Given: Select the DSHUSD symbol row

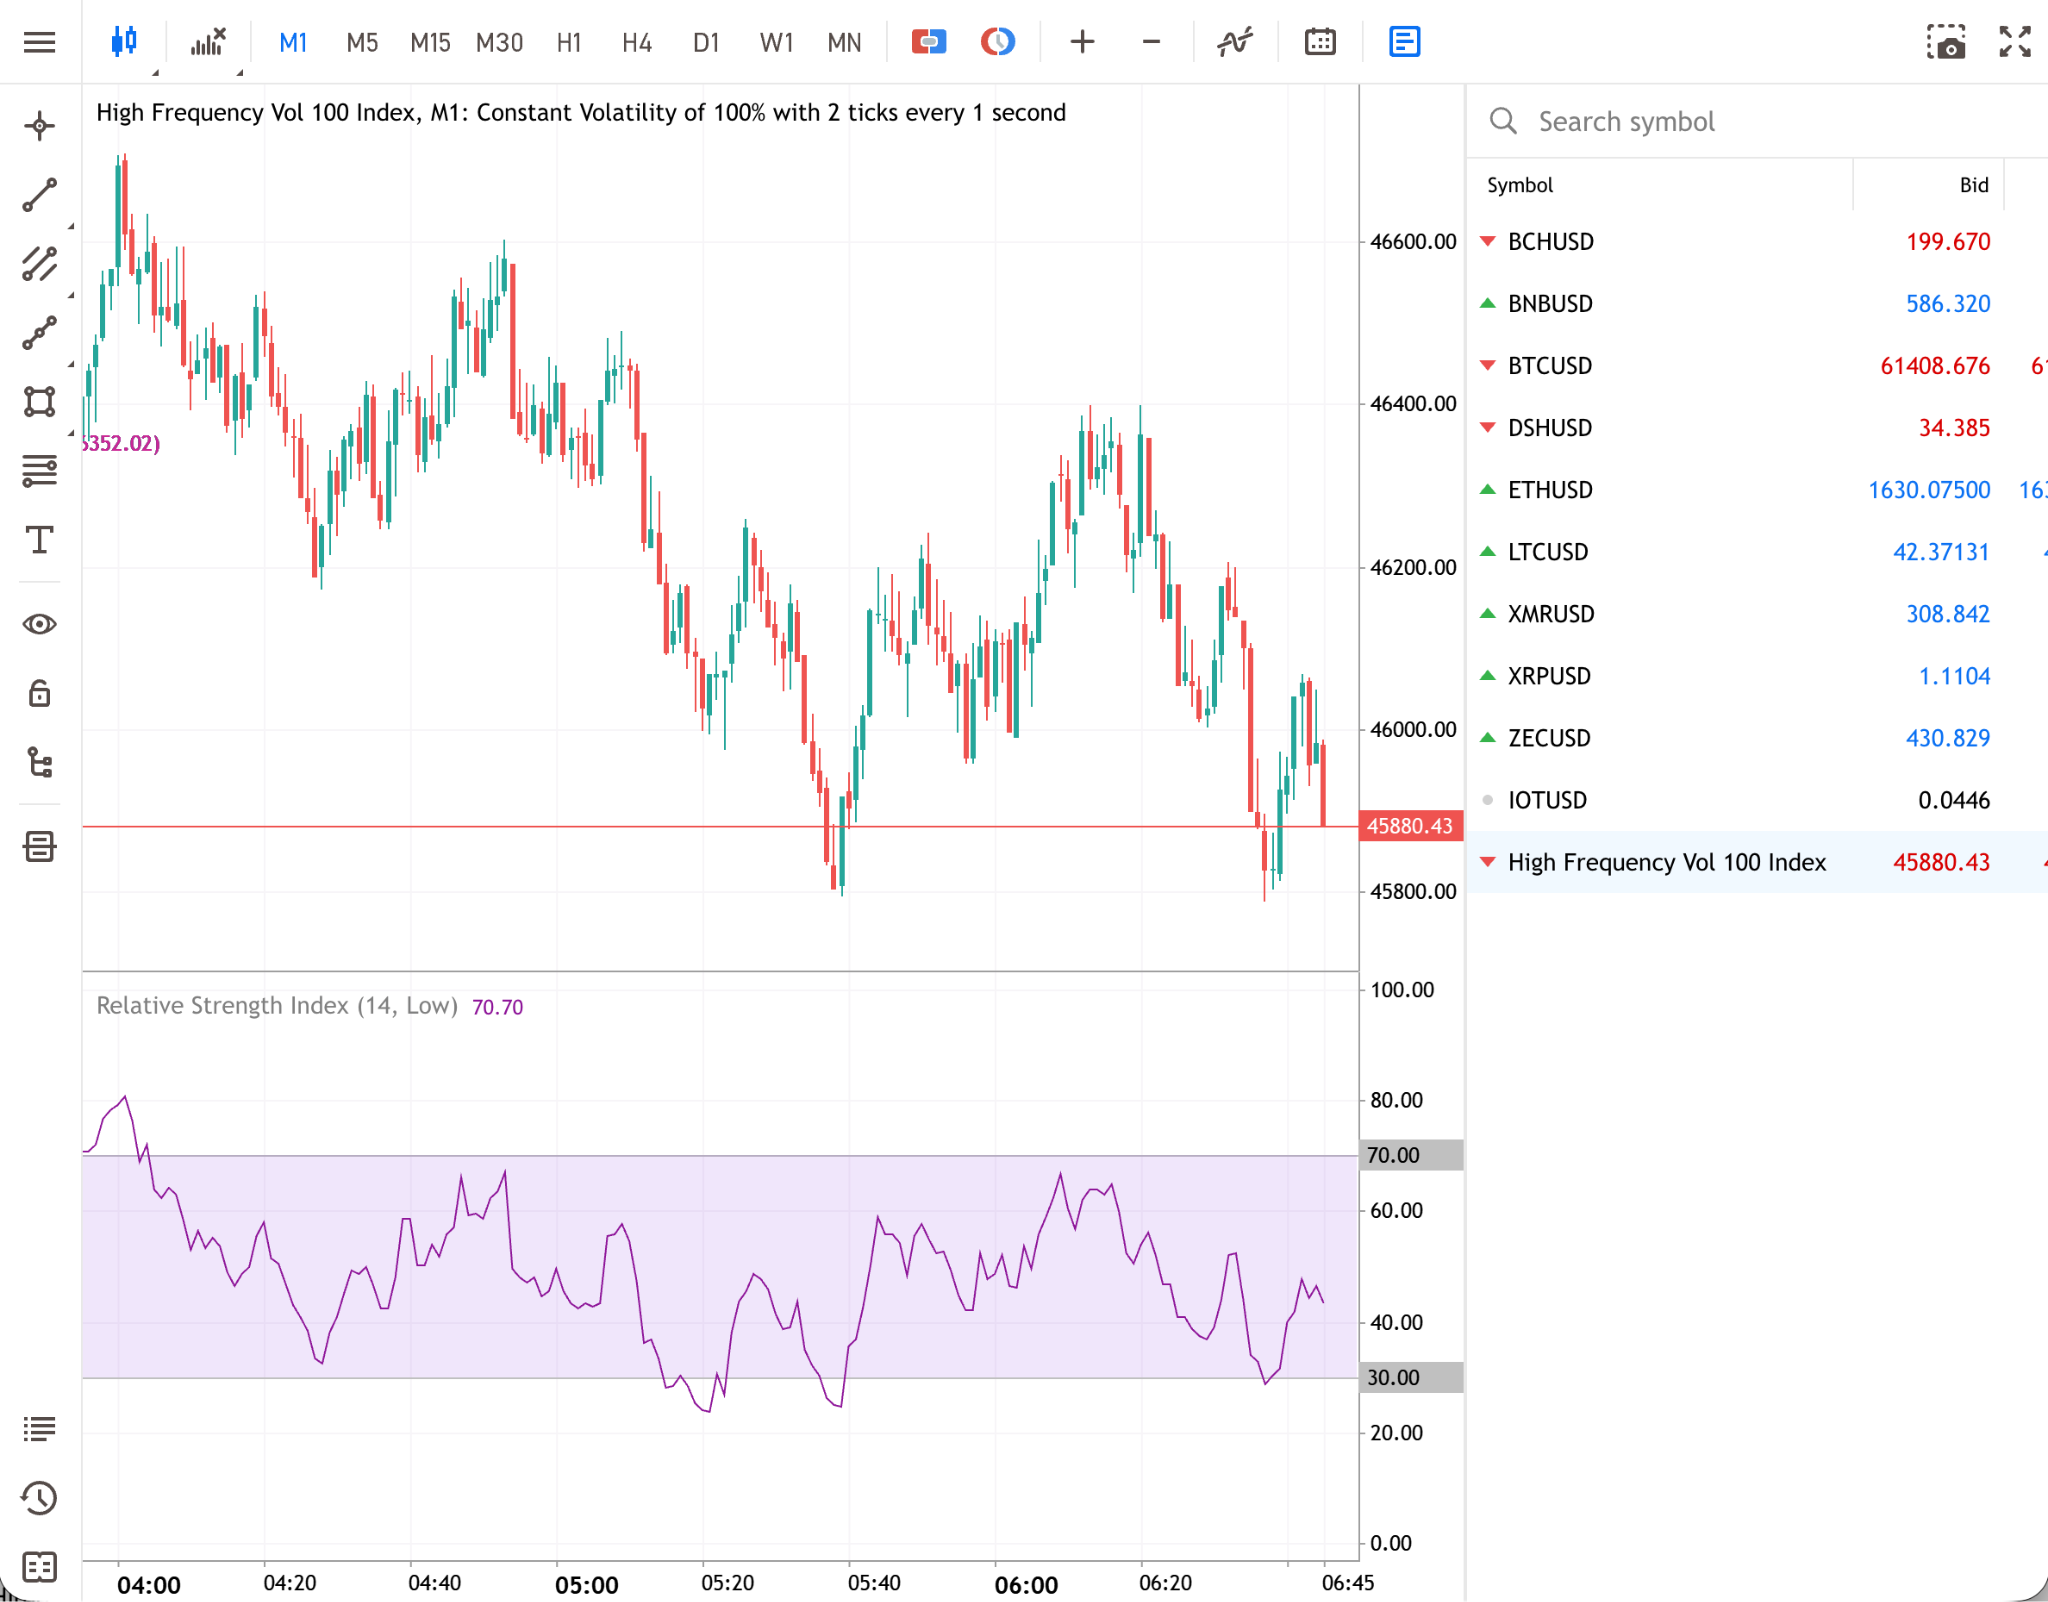Looking at the screenshot, I should (1757, 428).
